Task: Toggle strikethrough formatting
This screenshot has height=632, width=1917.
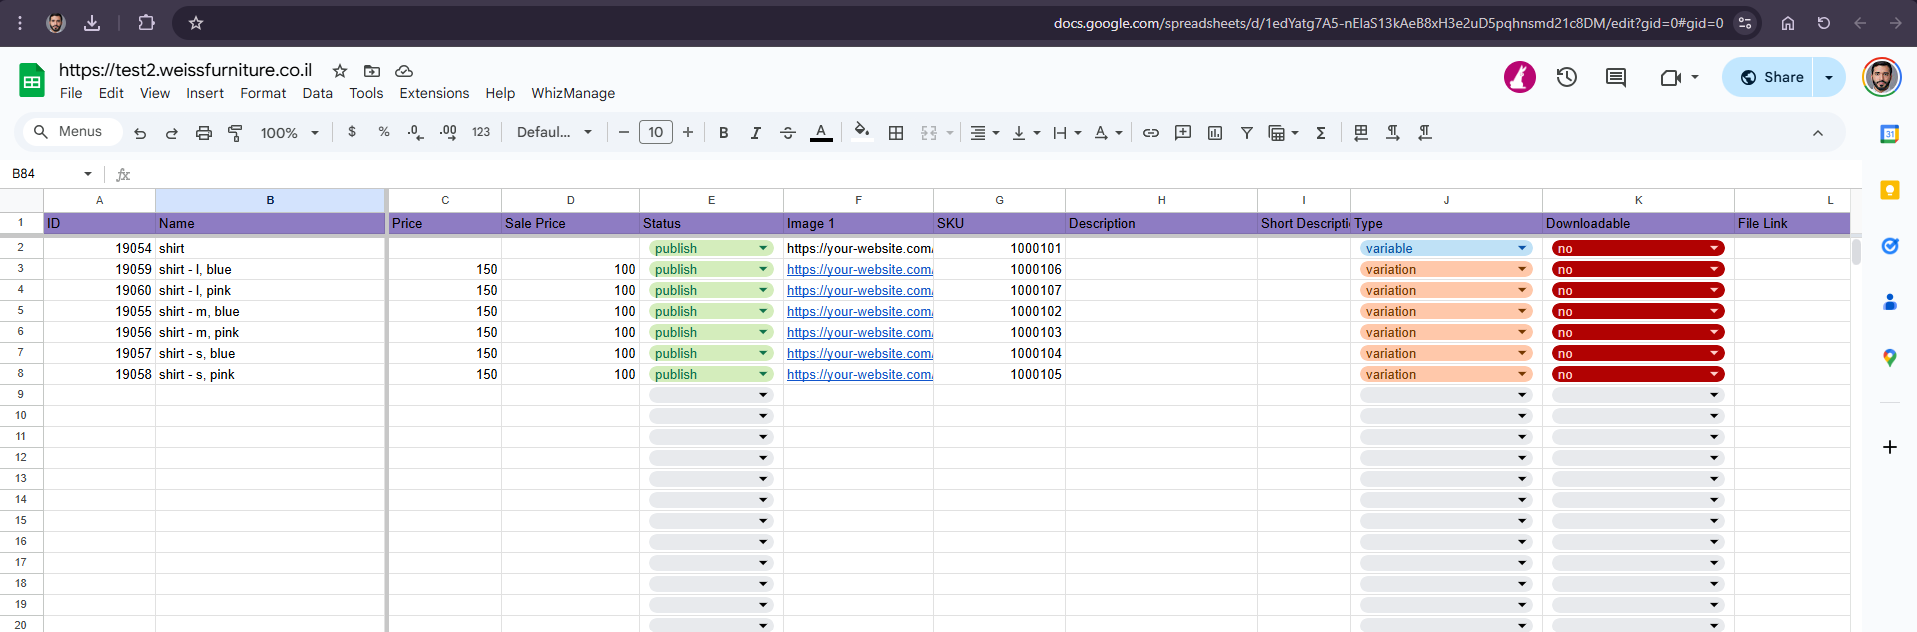Action: (x=788, y=133)
